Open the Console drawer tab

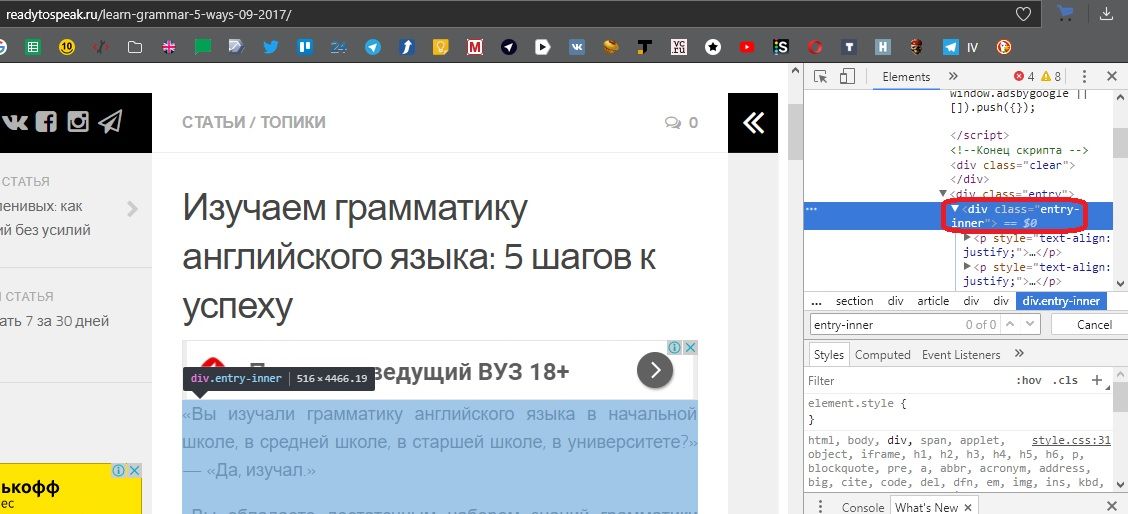(862, 507)
